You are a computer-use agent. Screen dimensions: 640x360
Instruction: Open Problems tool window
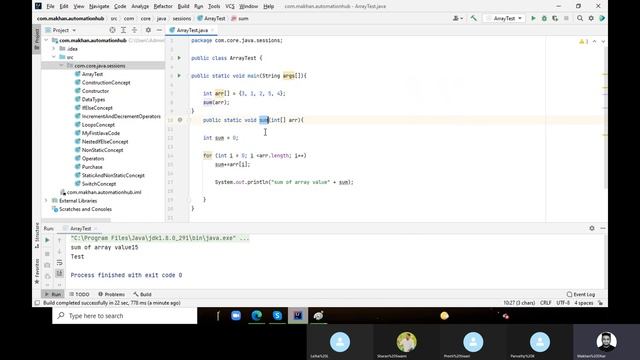(111, 294)
